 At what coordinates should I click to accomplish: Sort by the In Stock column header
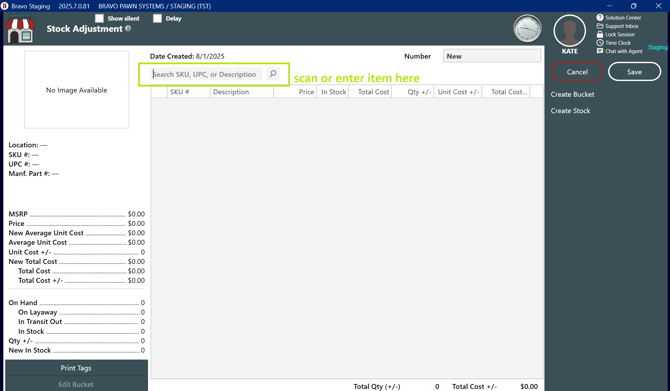[x=333, y=92]
